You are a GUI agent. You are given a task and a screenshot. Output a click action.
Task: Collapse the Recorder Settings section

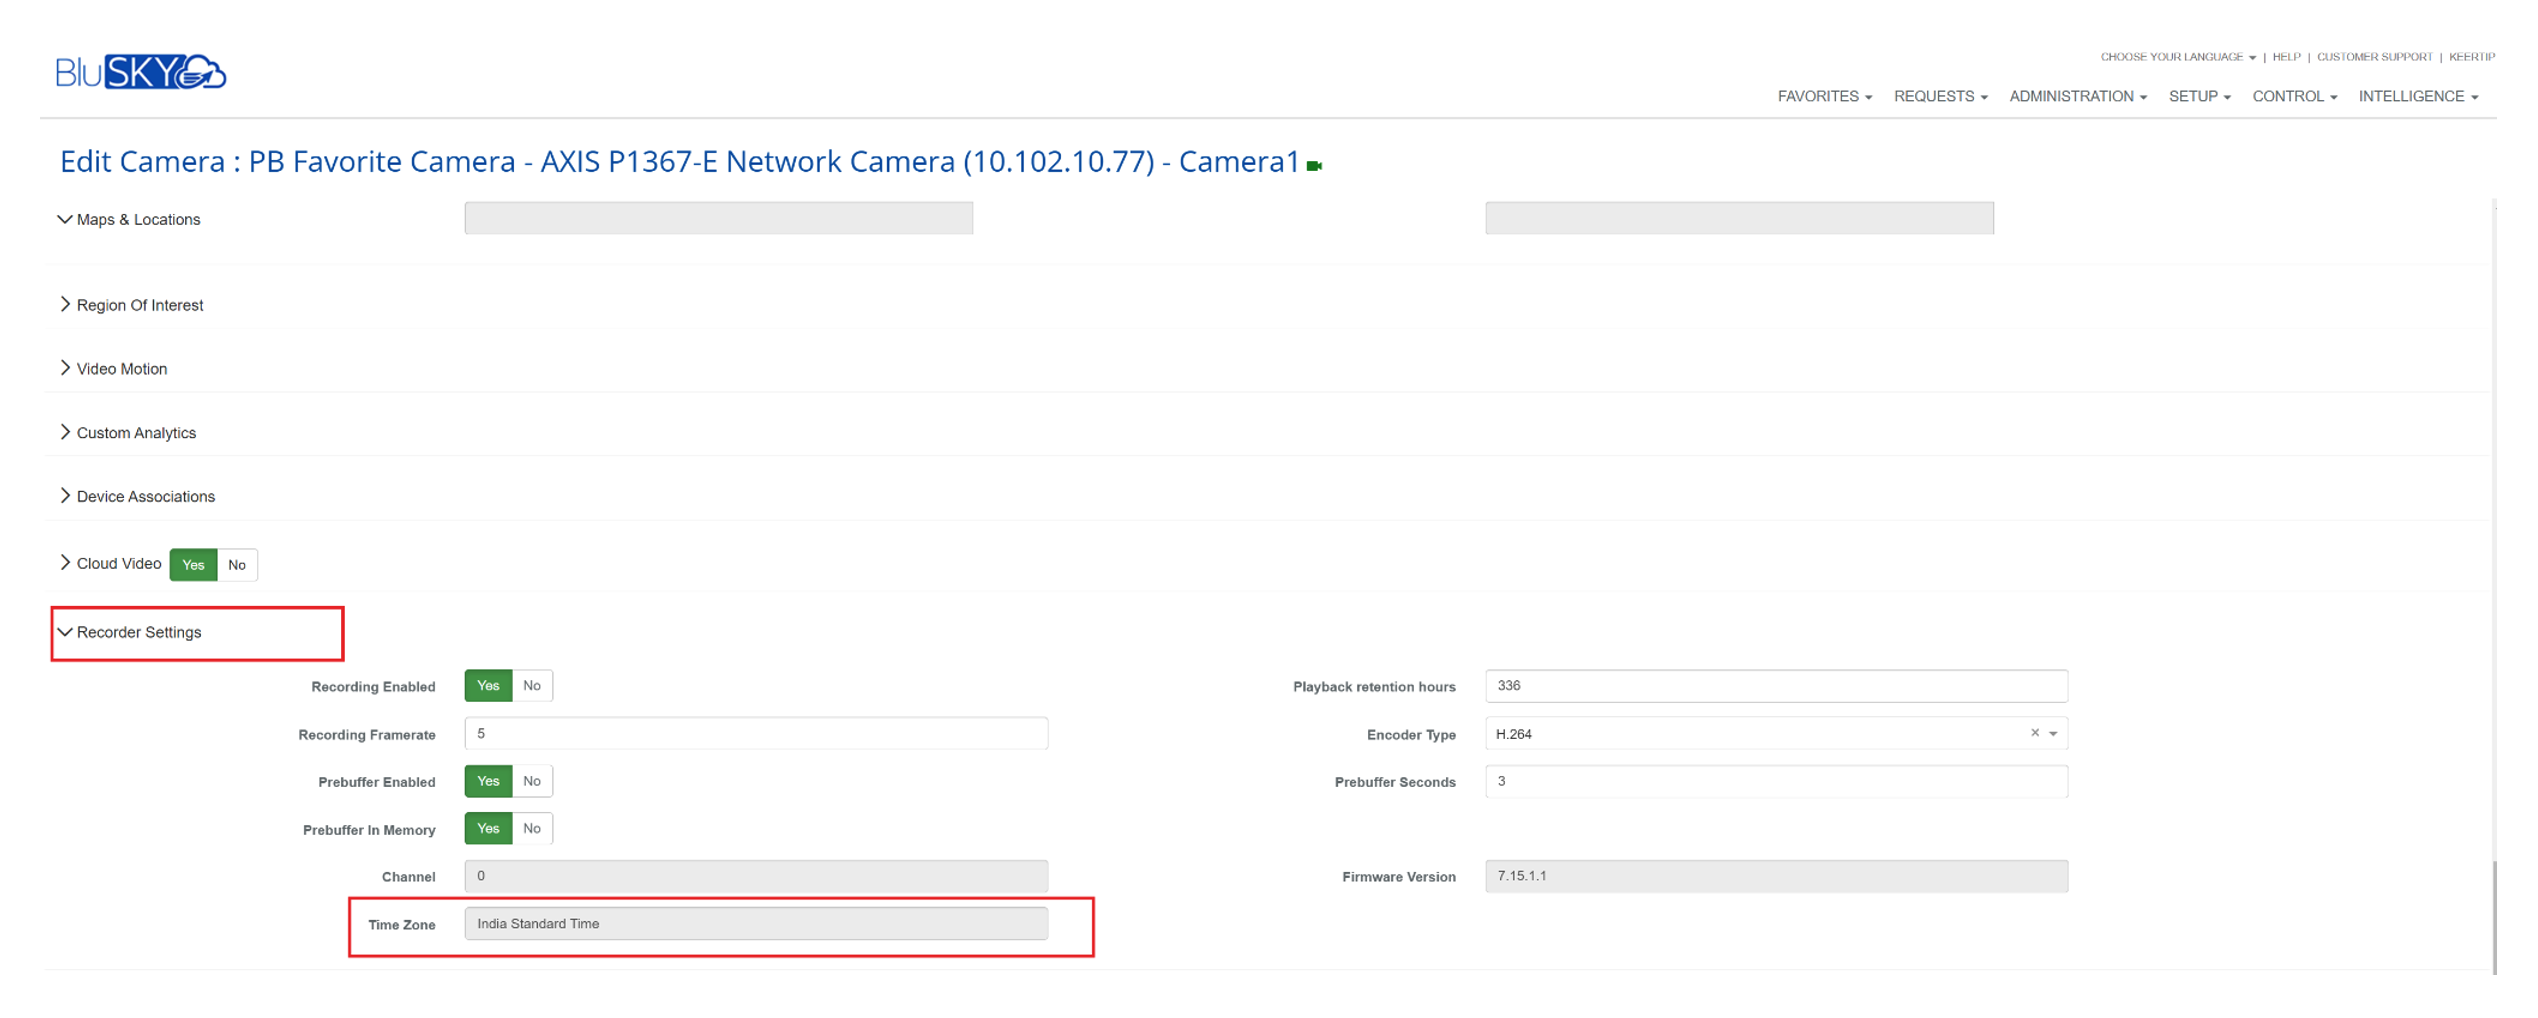130,632
